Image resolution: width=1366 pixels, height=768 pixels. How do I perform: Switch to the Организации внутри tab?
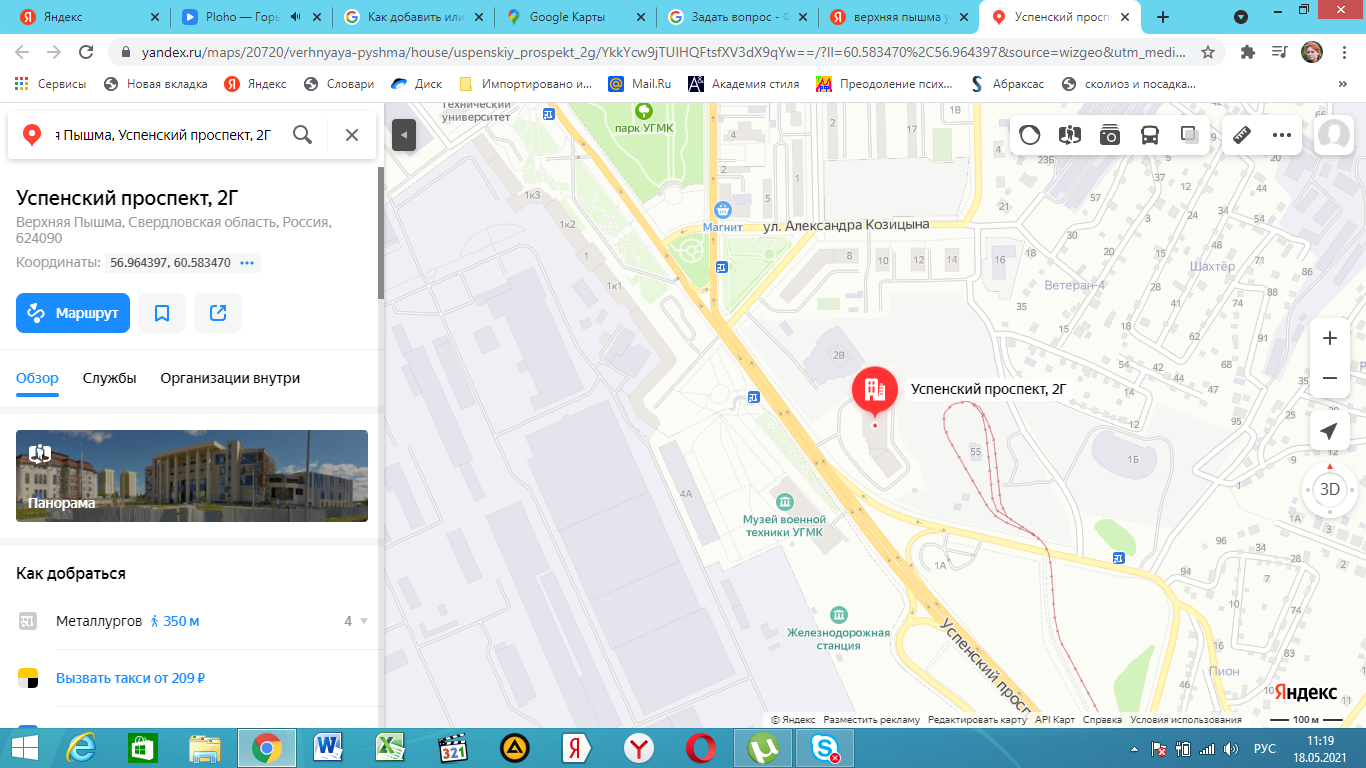230,378
